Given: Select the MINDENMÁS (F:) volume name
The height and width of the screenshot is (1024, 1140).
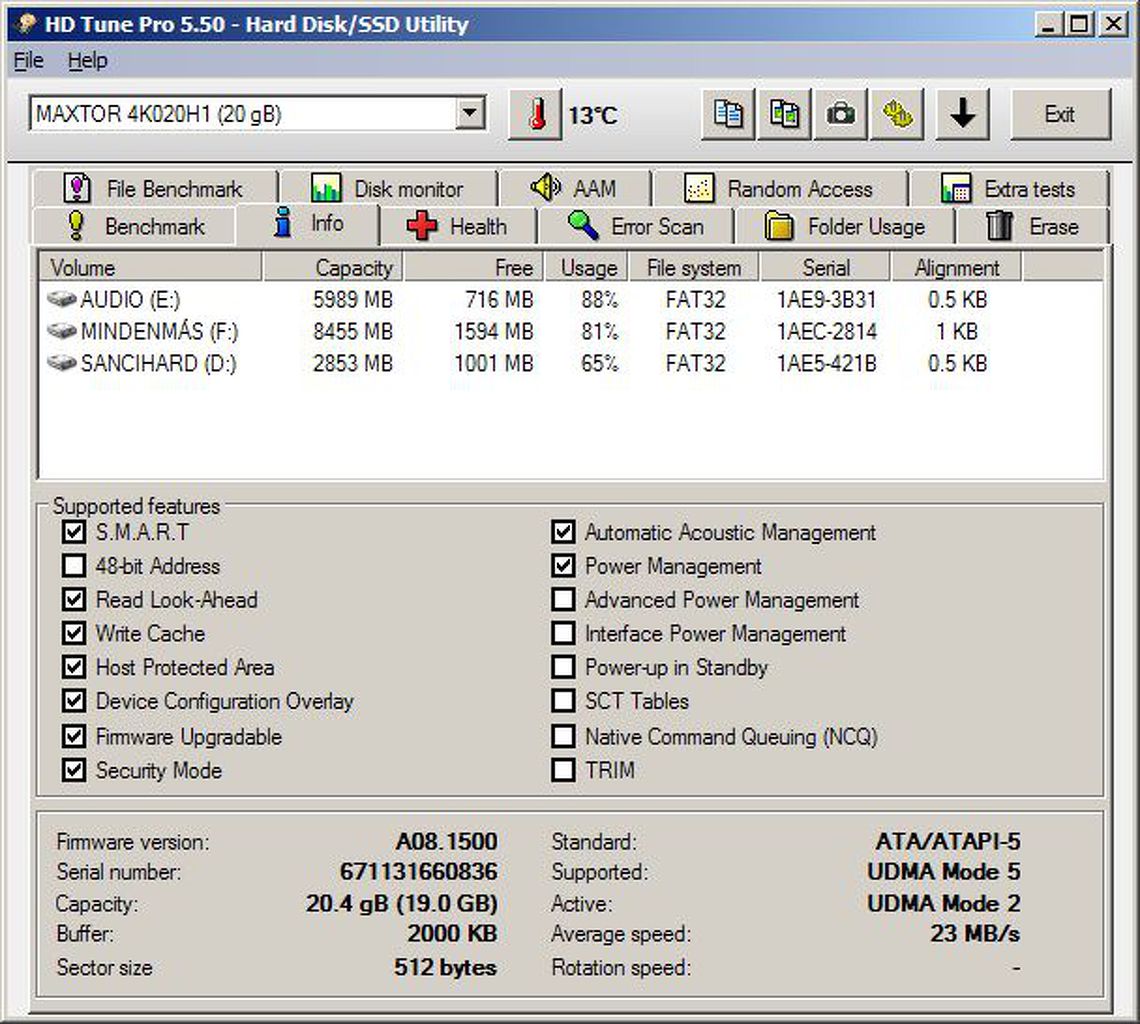Looking at the screenshot, I should [159, 331].
